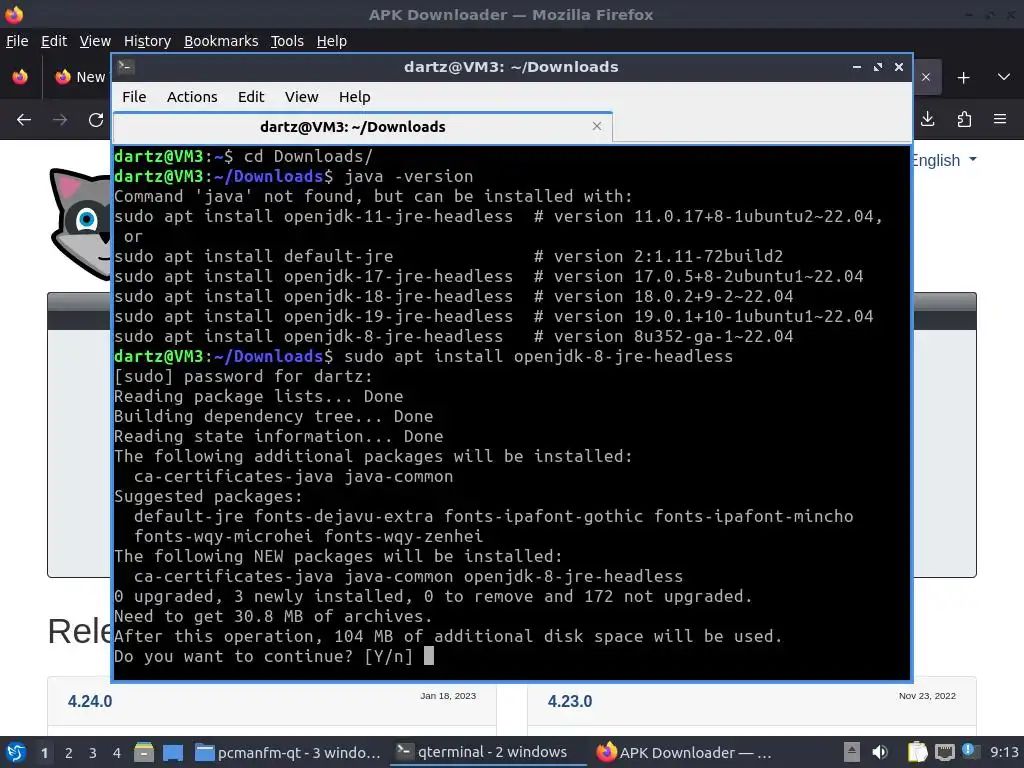Click the 'Do you want to continue? [Y/n]' prompt line

coord(264,656)
